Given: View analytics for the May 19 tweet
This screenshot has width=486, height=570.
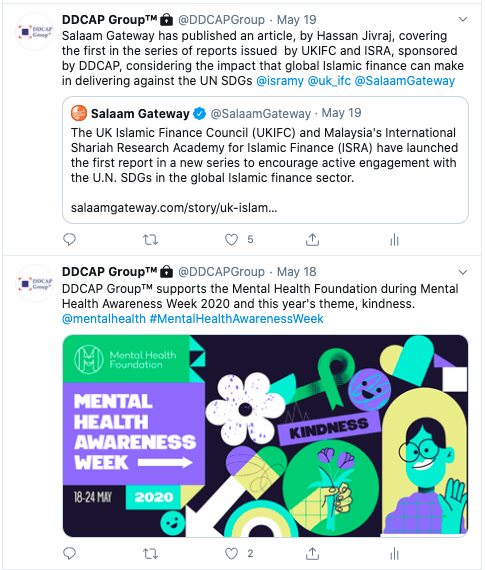Looking at the screenshot, I should 394,240.
